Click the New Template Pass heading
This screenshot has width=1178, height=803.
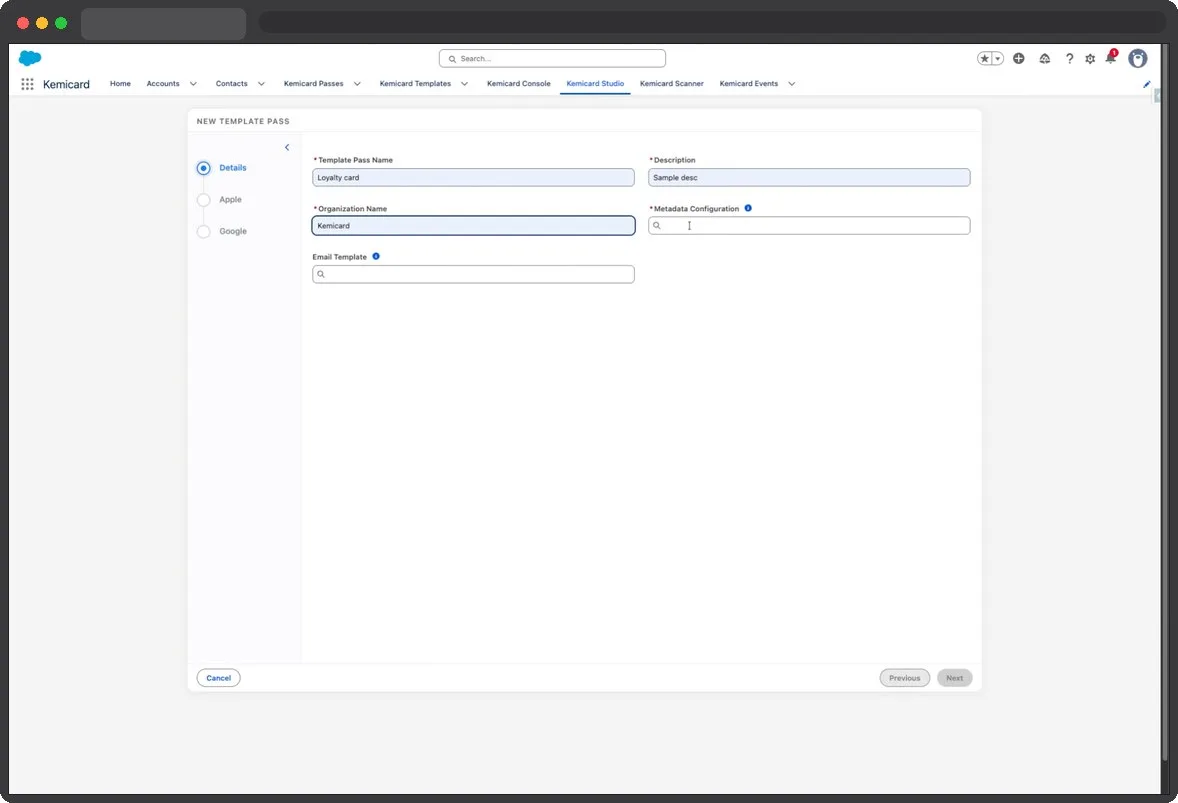pyautogui.click(x=243, y=121)
